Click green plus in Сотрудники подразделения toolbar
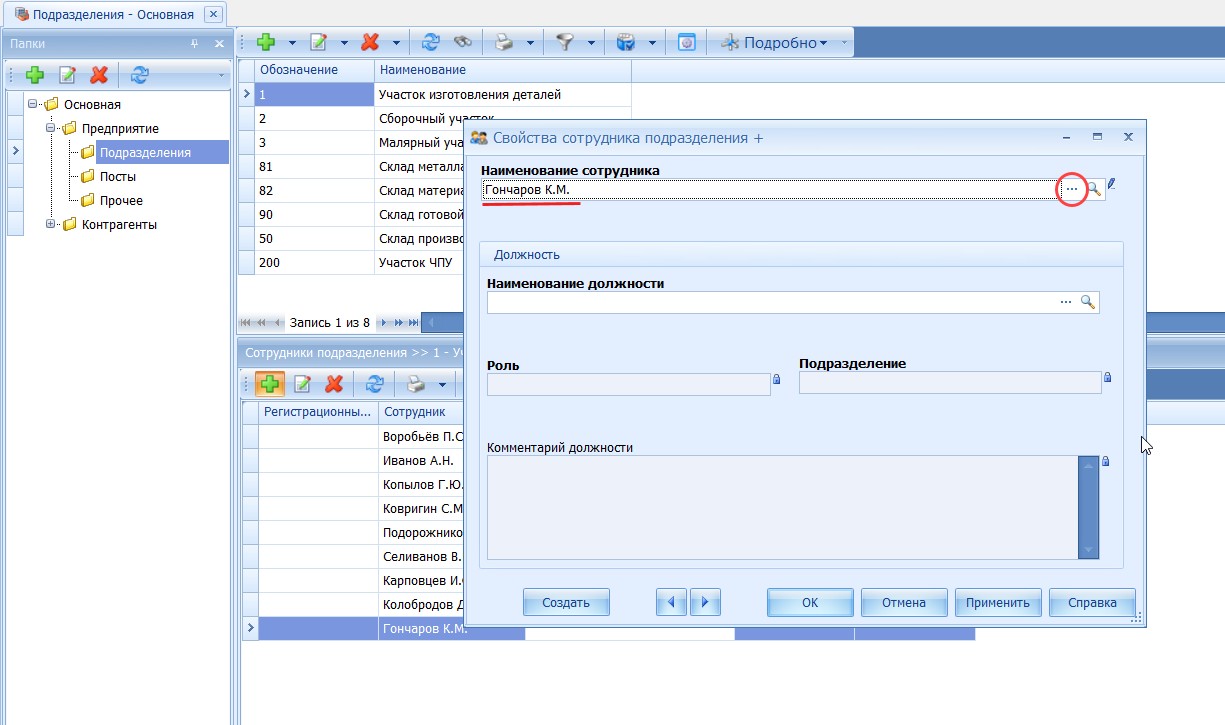Viewport: 1225px width, 725px height. (270, 384)
